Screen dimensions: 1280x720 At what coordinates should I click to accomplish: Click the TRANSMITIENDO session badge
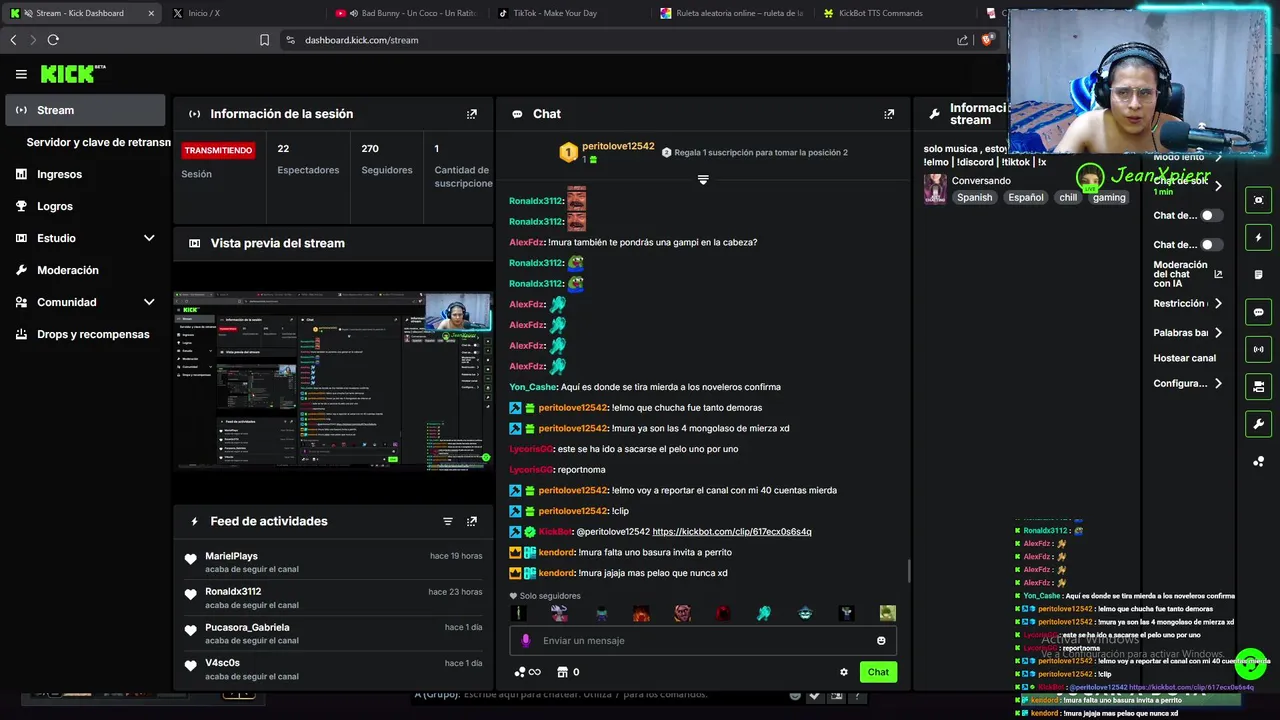click(x=218, y=150)
